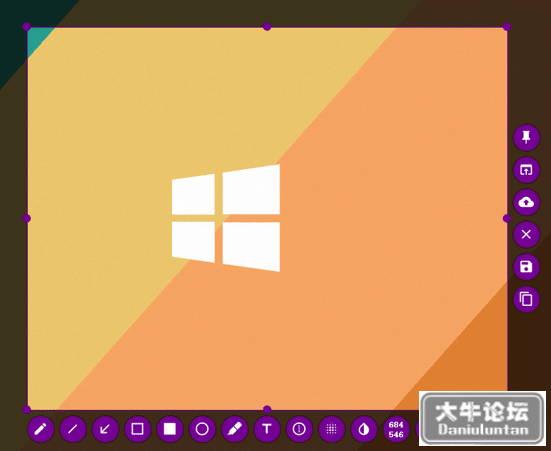Screen dimensions: 551x451
Task: Copy the selection to clipboard
Action: (x=526, y=299)
